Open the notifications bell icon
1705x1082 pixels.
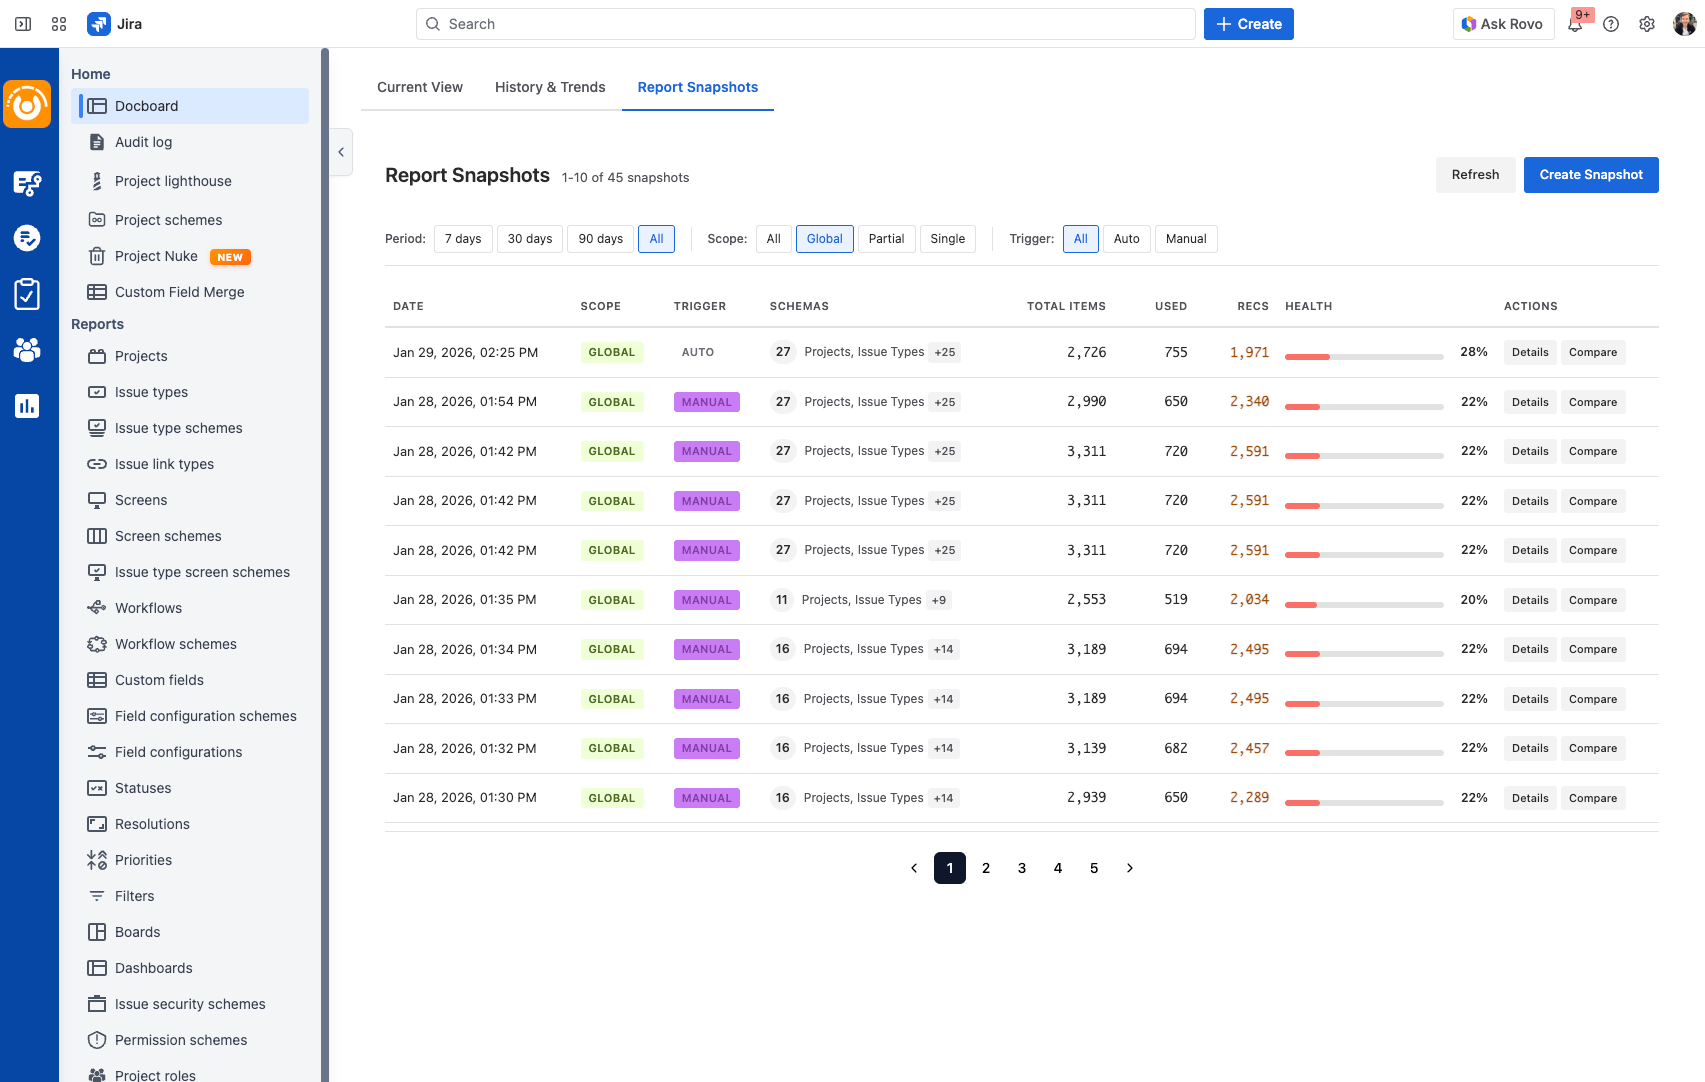pyautogui.click(x=1575, y=25)
